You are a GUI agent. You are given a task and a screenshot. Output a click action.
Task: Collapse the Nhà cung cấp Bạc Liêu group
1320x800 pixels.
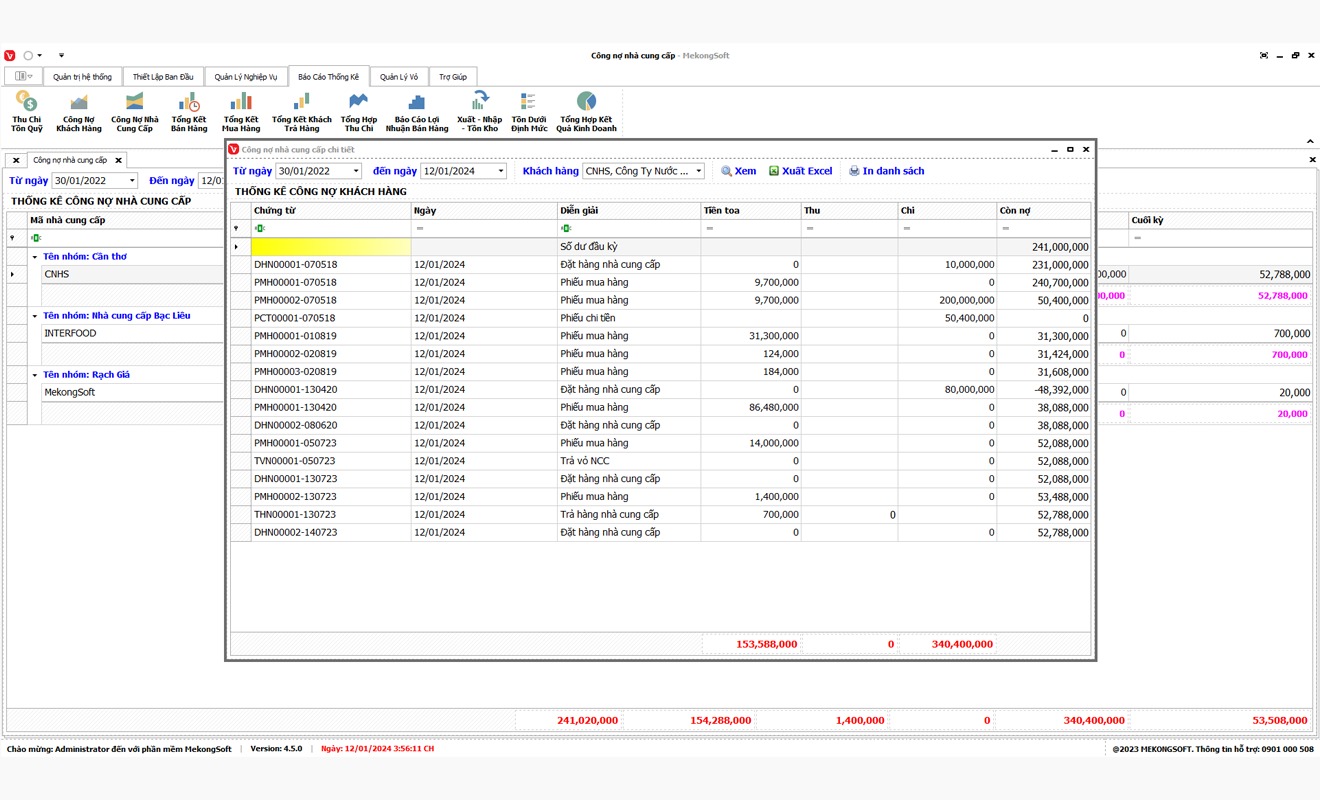pos(35,316)
